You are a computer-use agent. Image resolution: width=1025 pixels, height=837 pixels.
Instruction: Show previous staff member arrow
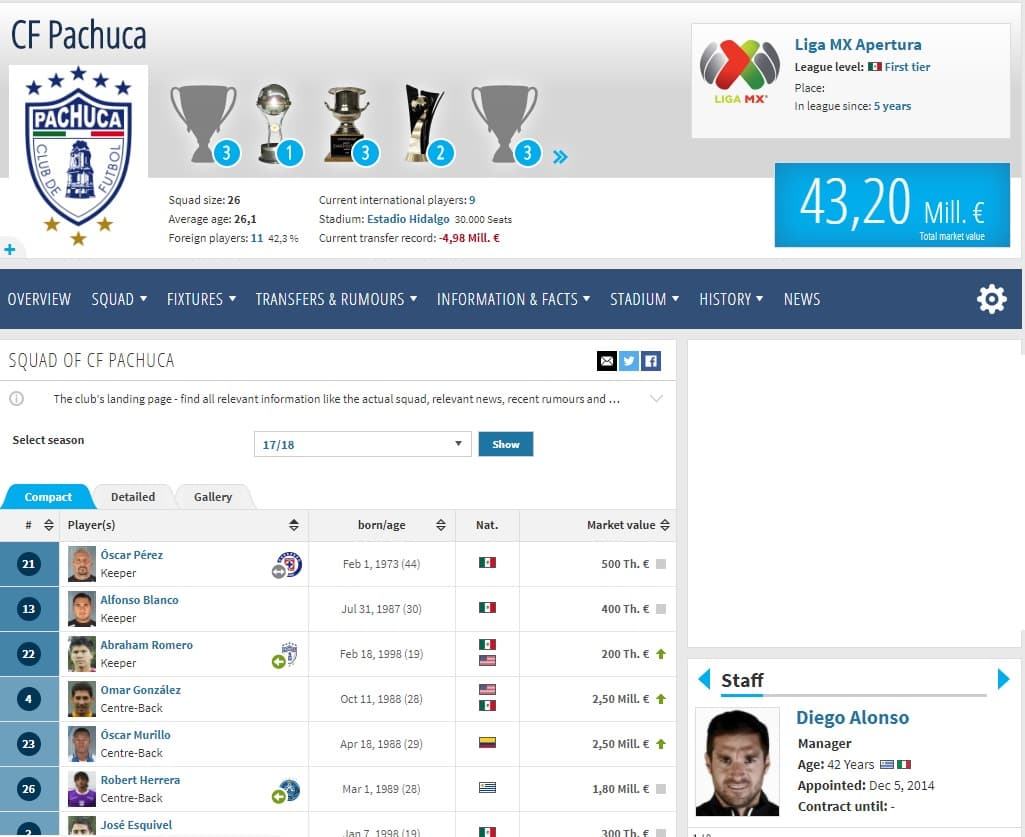tap(703, 680)
